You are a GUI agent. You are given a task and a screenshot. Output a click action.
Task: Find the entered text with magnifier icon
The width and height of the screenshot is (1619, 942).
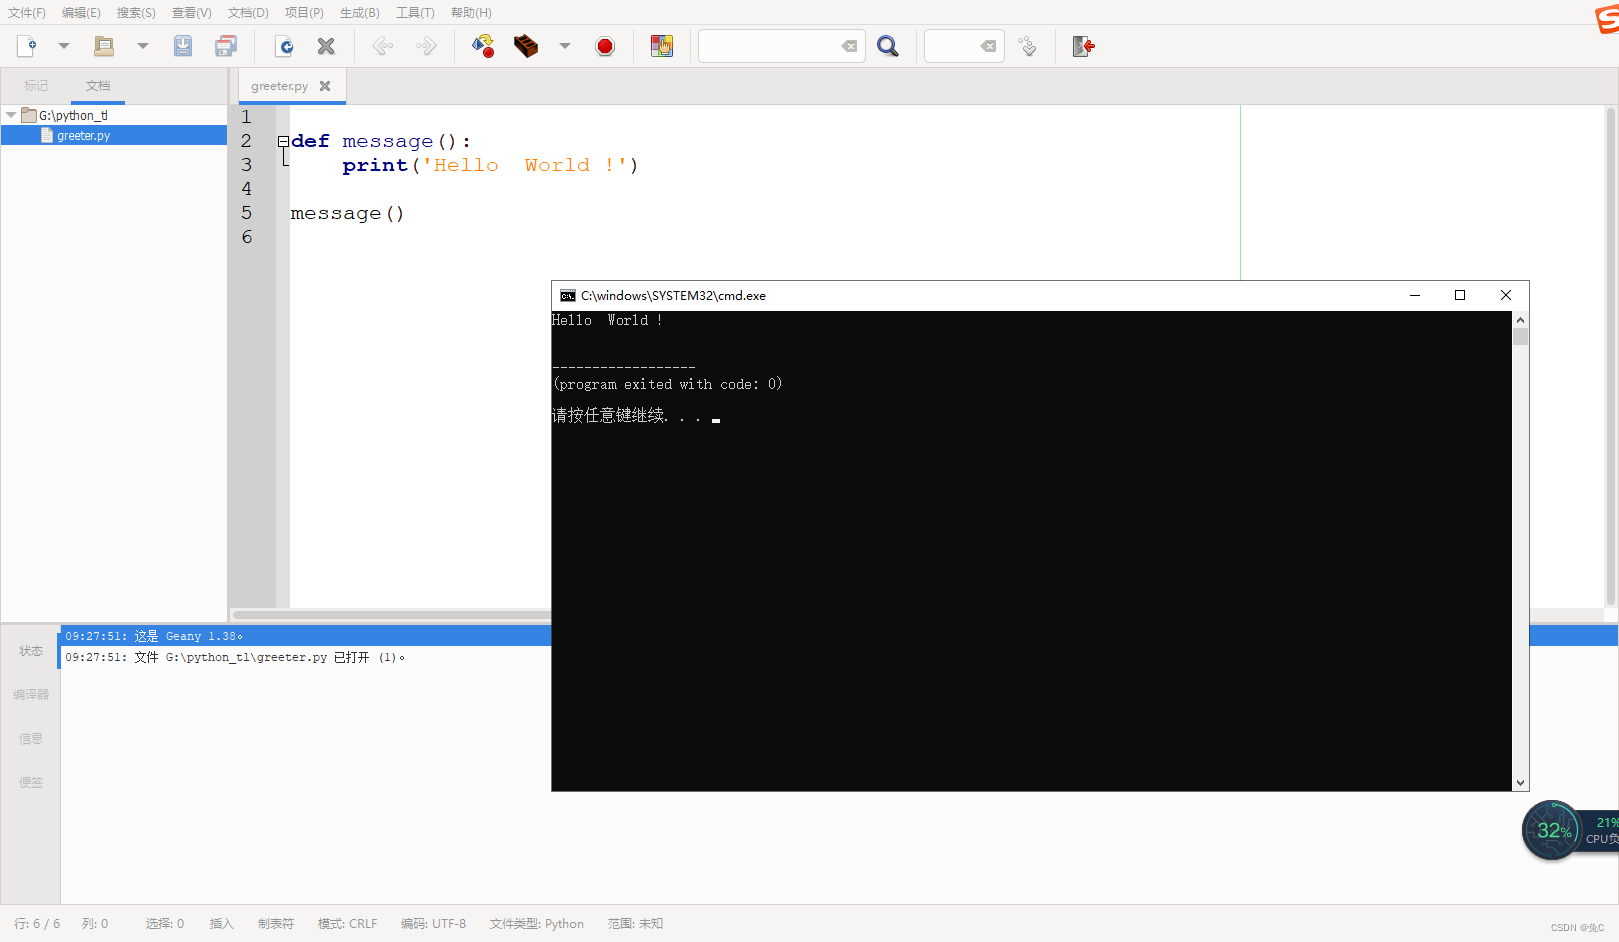[x=887, y=46]
